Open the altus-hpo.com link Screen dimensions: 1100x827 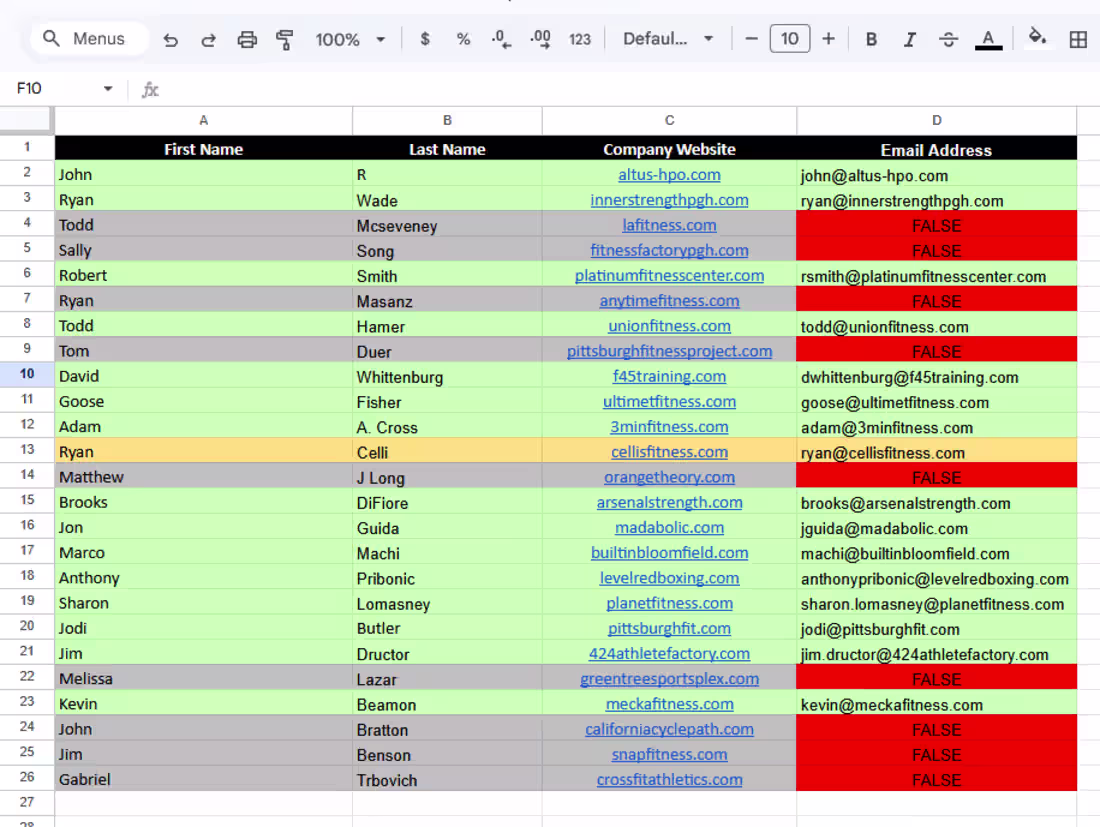pos(669,175)
